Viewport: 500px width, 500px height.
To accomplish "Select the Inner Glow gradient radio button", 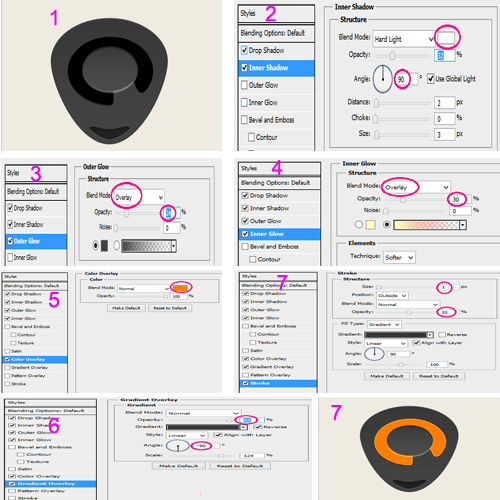I will 387,225.
